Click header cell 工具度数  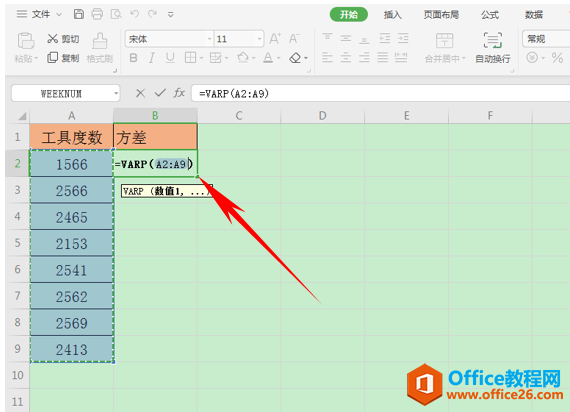[x=72, y=137]
